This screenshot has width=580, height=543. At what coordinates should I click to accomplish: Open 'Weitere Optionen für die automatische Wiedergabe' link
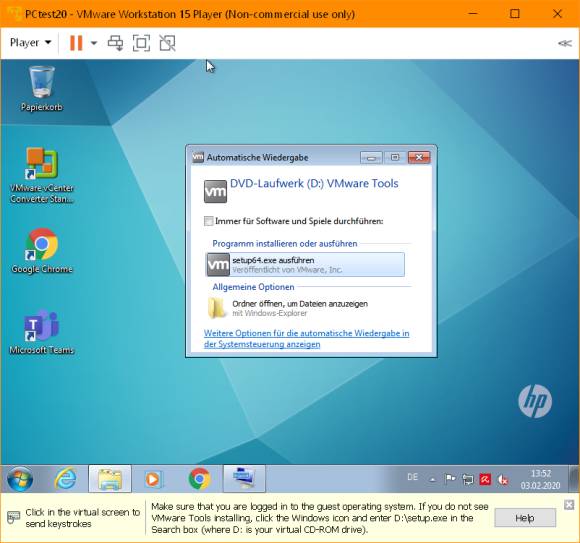(x=307, y=338)
